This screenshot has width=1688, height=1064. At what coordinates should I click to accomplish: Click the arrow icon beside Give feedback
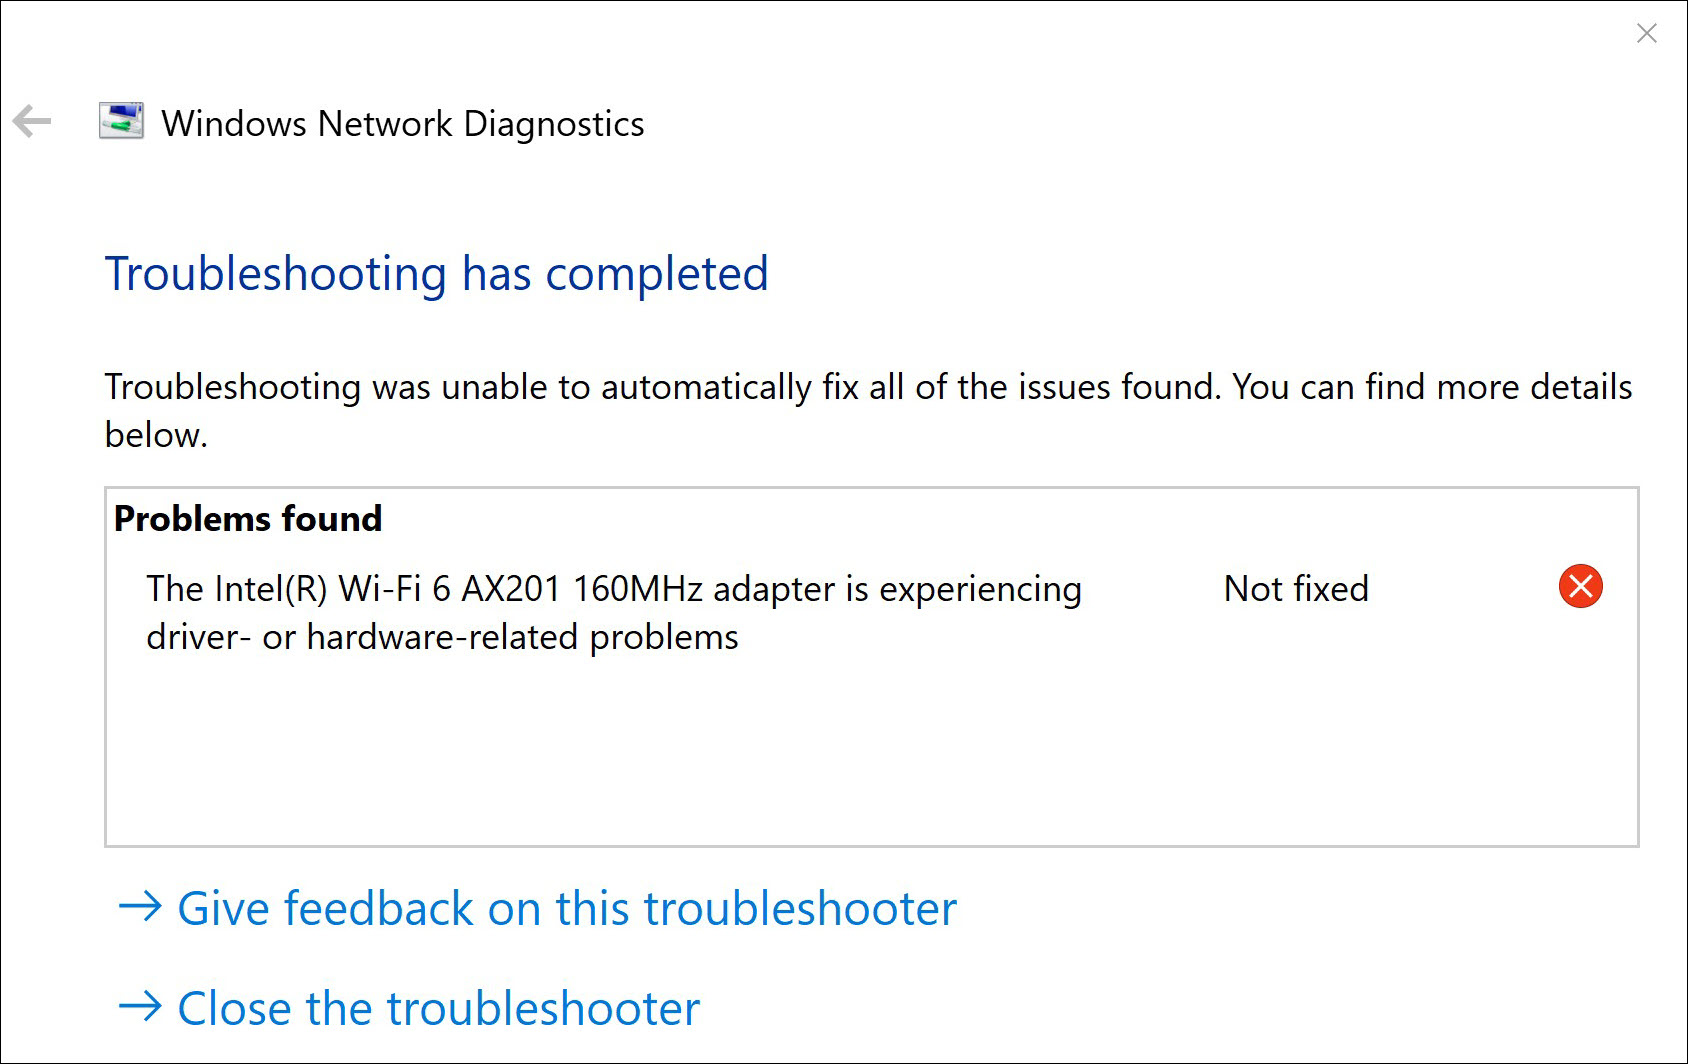pyautogui.click(x=140, y=907)
